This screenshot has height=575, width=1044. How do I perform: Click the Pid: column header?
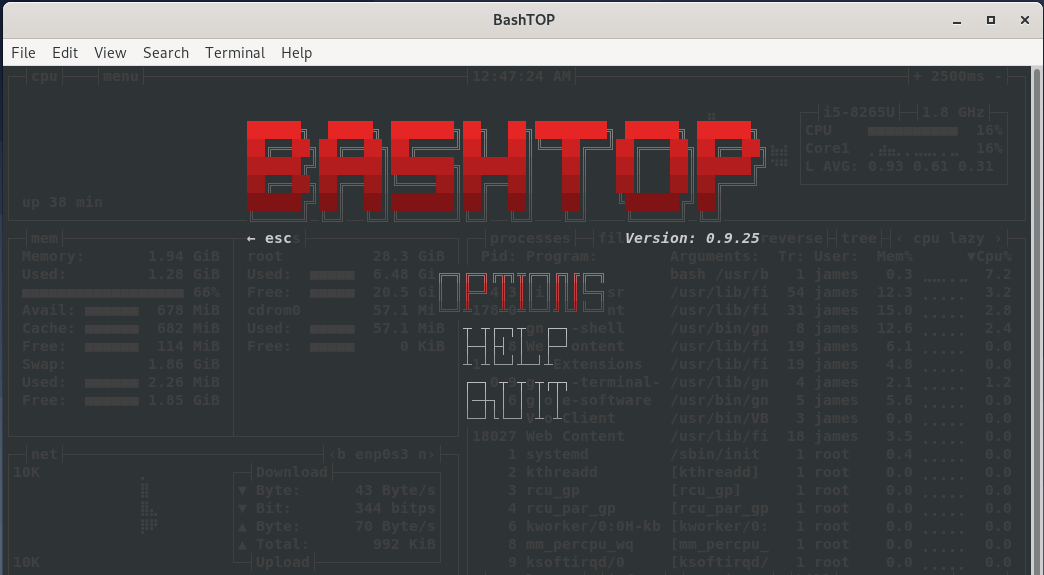click(499, 256)
